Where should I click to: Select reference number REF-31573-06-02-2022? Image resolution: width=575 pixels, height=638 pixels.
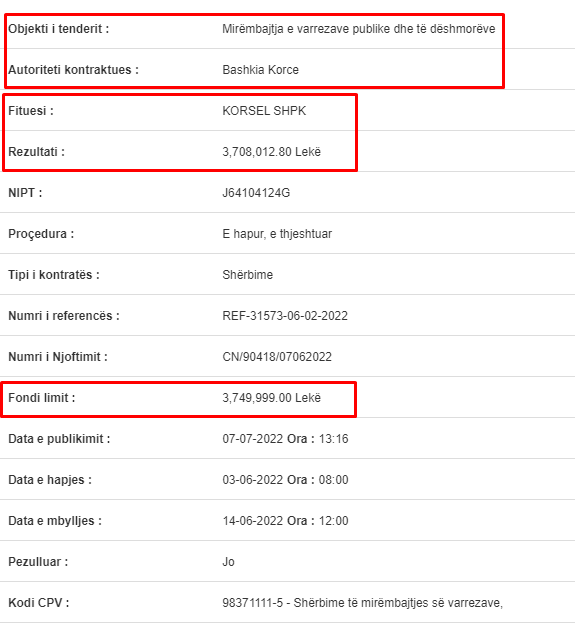pos(285,316)
